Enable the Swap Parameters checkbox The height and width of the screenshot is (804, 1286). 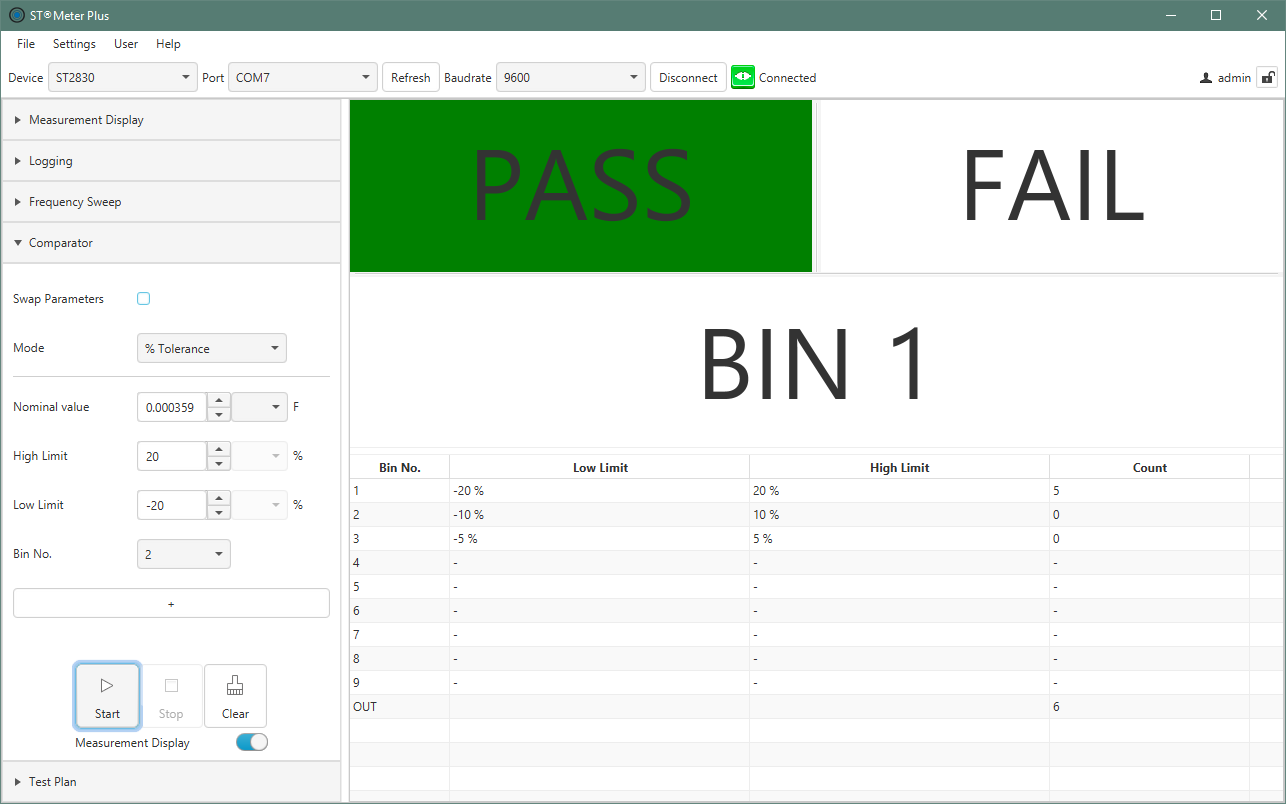point(144,299)
